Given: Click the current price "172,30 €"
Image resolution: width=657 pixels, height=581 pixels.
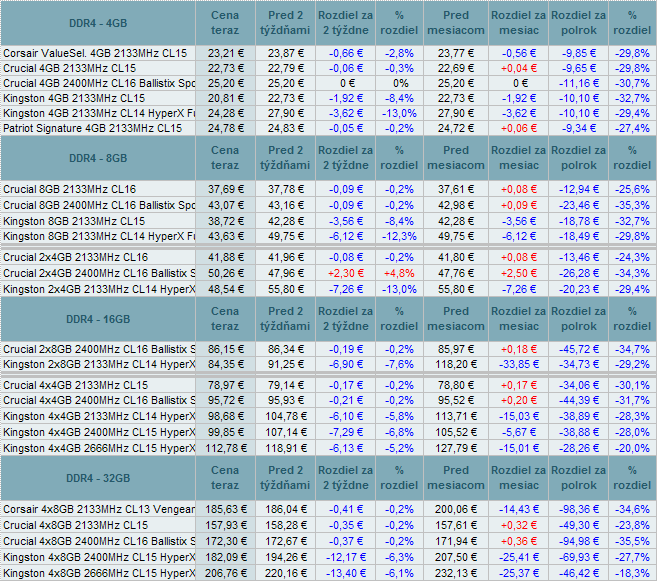Looking at the screenshot, I should coord(225,541).
